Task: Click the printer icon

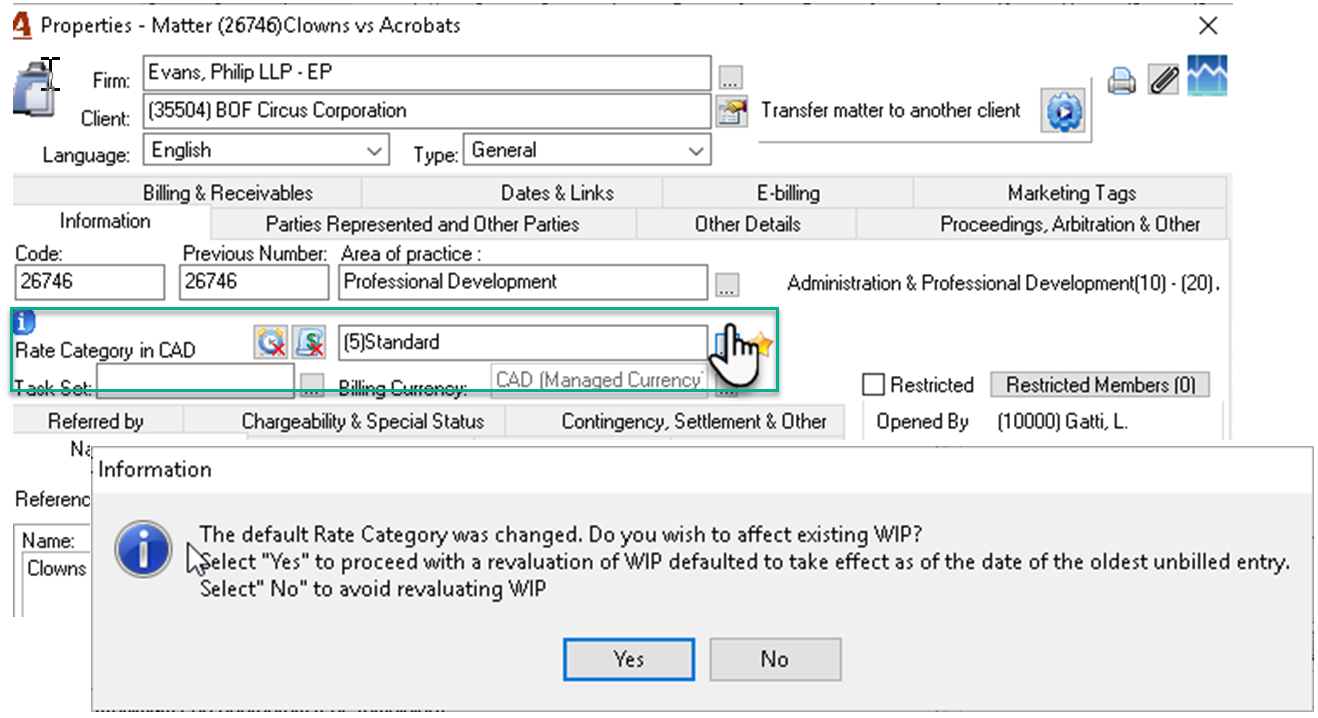Action: [x=1122, y=81]
